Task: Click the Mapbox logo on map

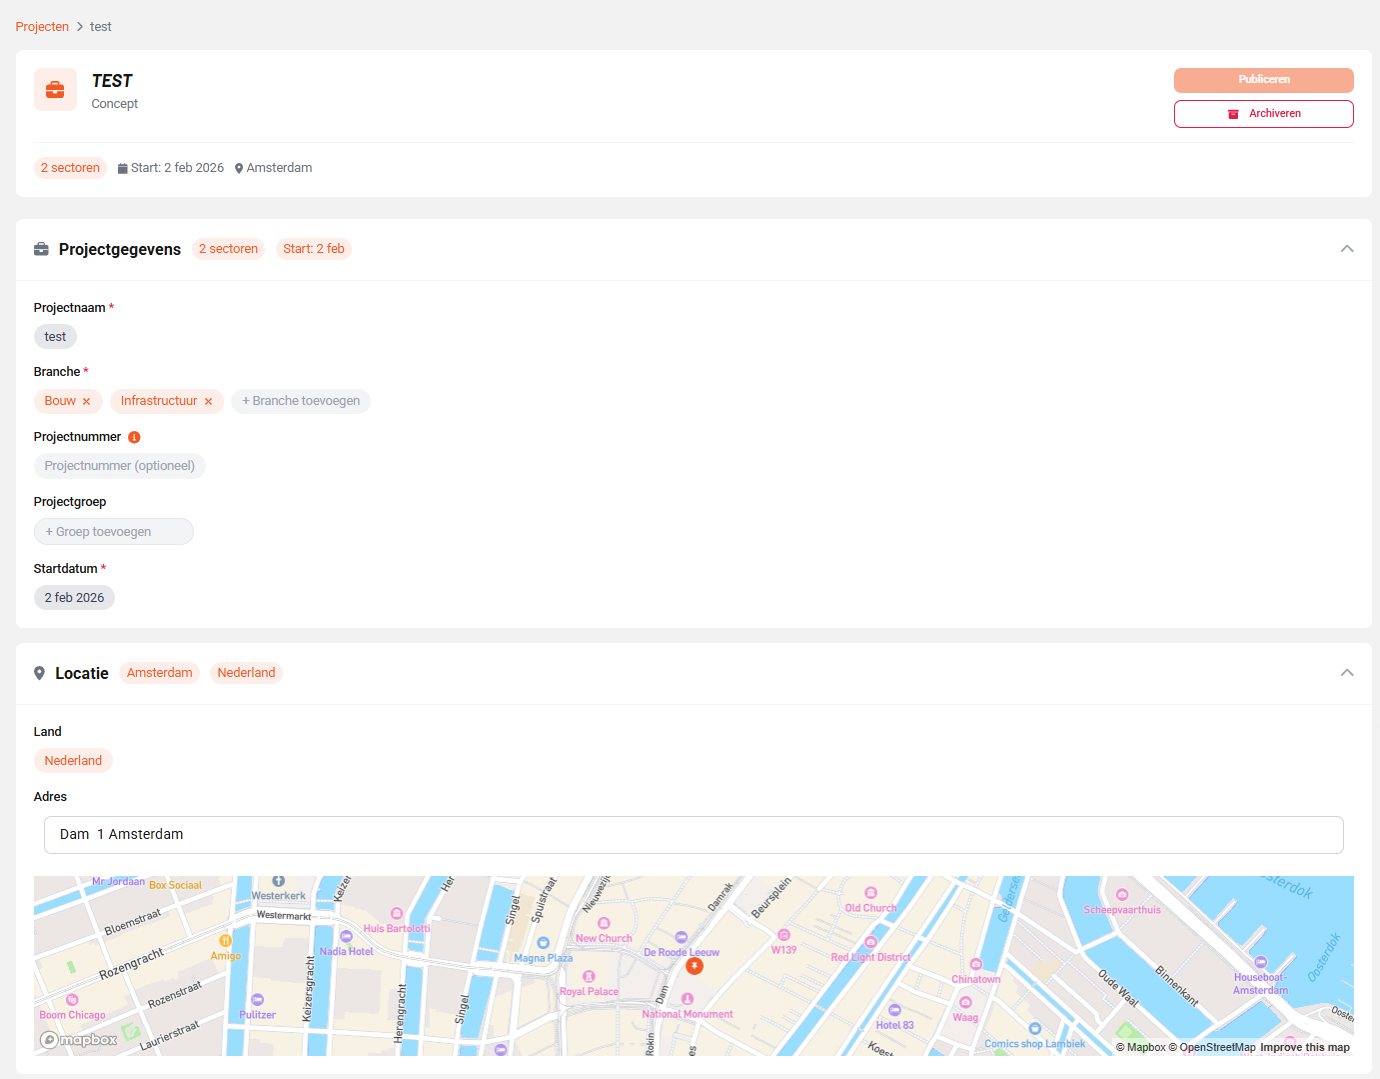Action: pos(78,1040)
